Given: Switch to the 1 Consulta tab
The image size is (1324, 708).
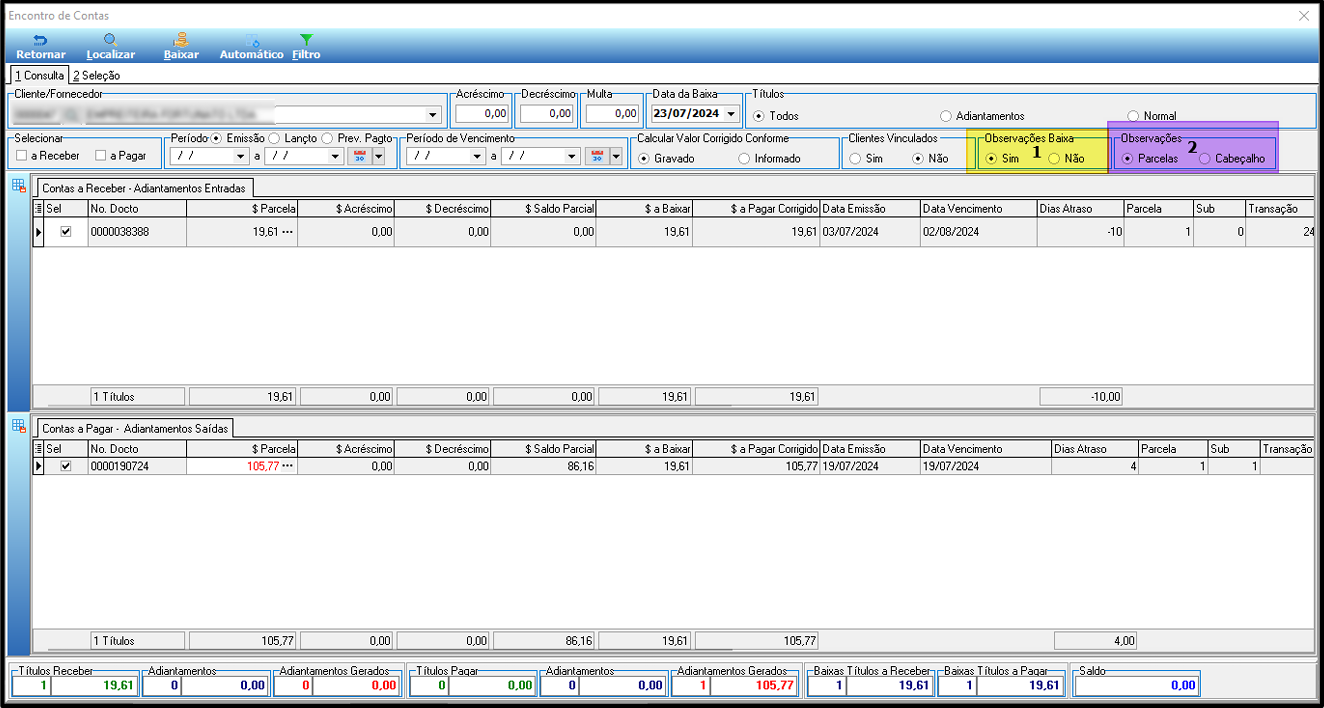Looking at the screenshot, I should [39, 75].
